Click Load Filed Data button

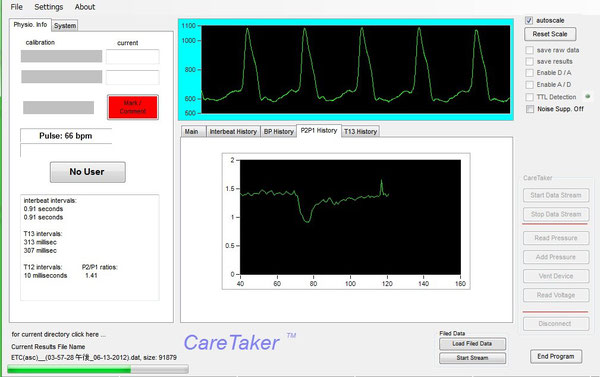(x=472, y=344)
